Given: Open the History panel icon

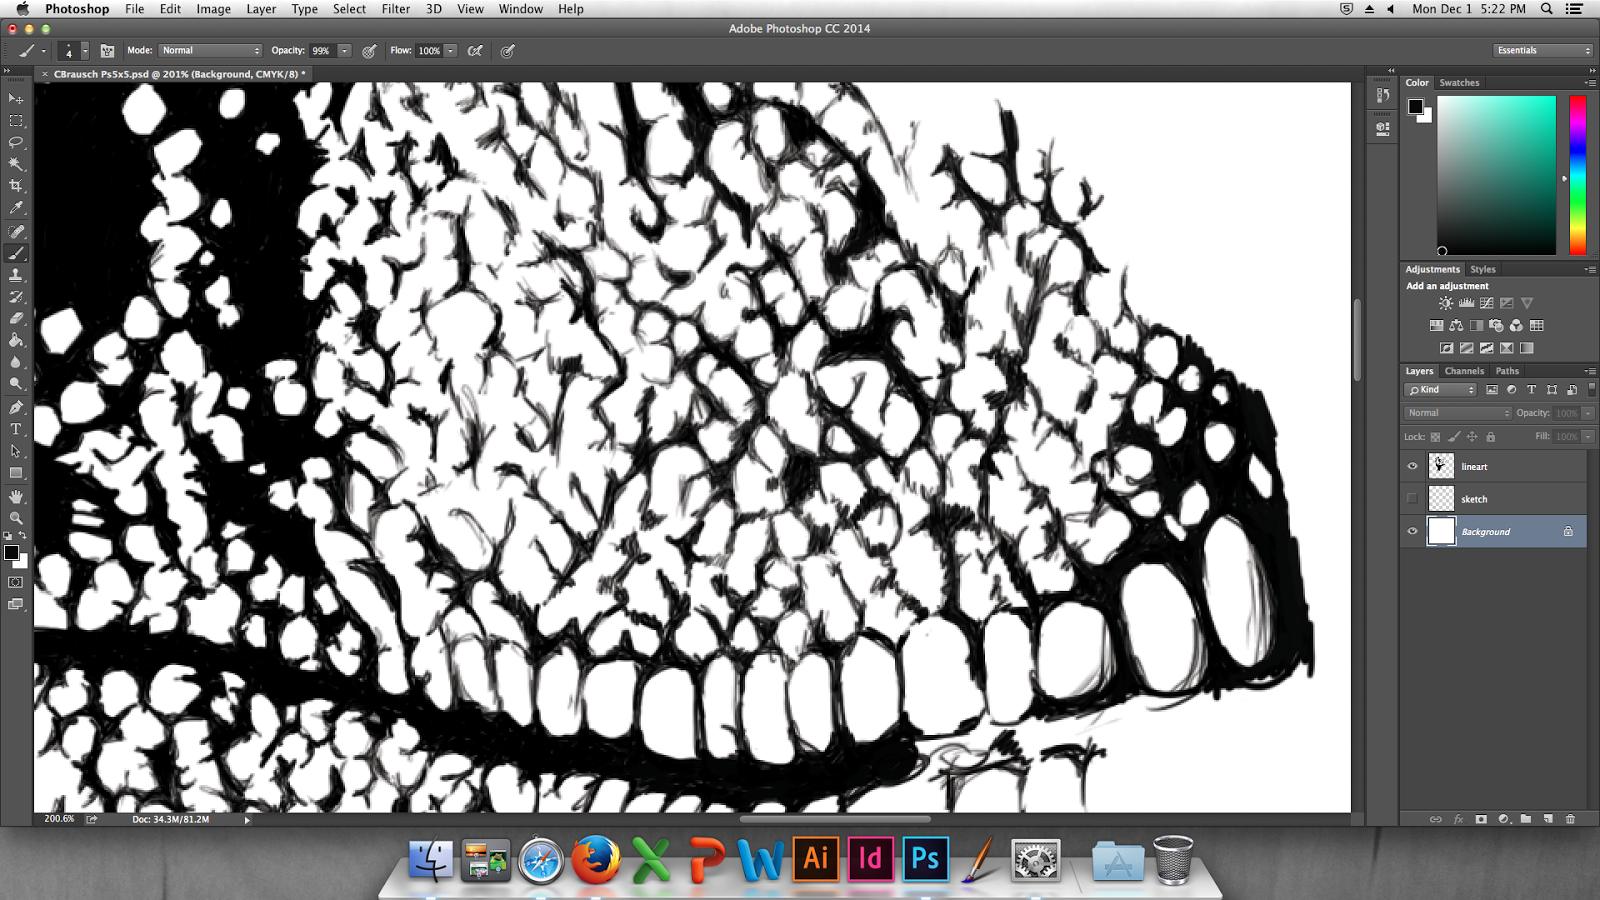Looking at the screenshot, I should (1383, 95).
